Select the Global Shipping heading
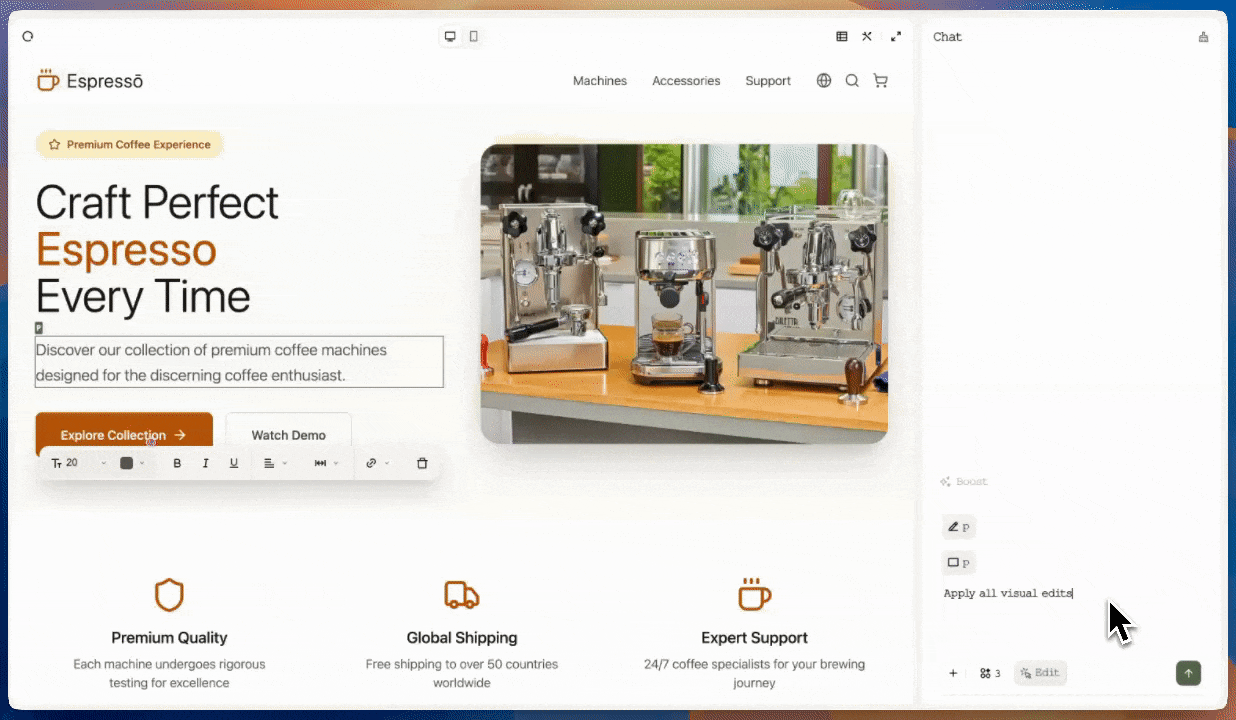Image resolution: width=1236 pixels, height=720 pixels. point(462,638)
